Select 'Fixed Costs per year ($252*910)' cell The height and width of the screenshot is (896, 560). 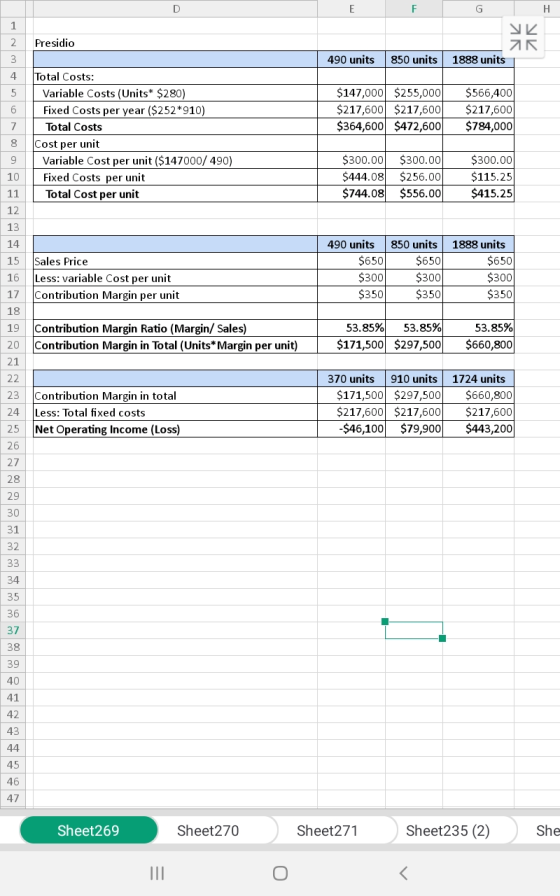(x=175, y=110)
